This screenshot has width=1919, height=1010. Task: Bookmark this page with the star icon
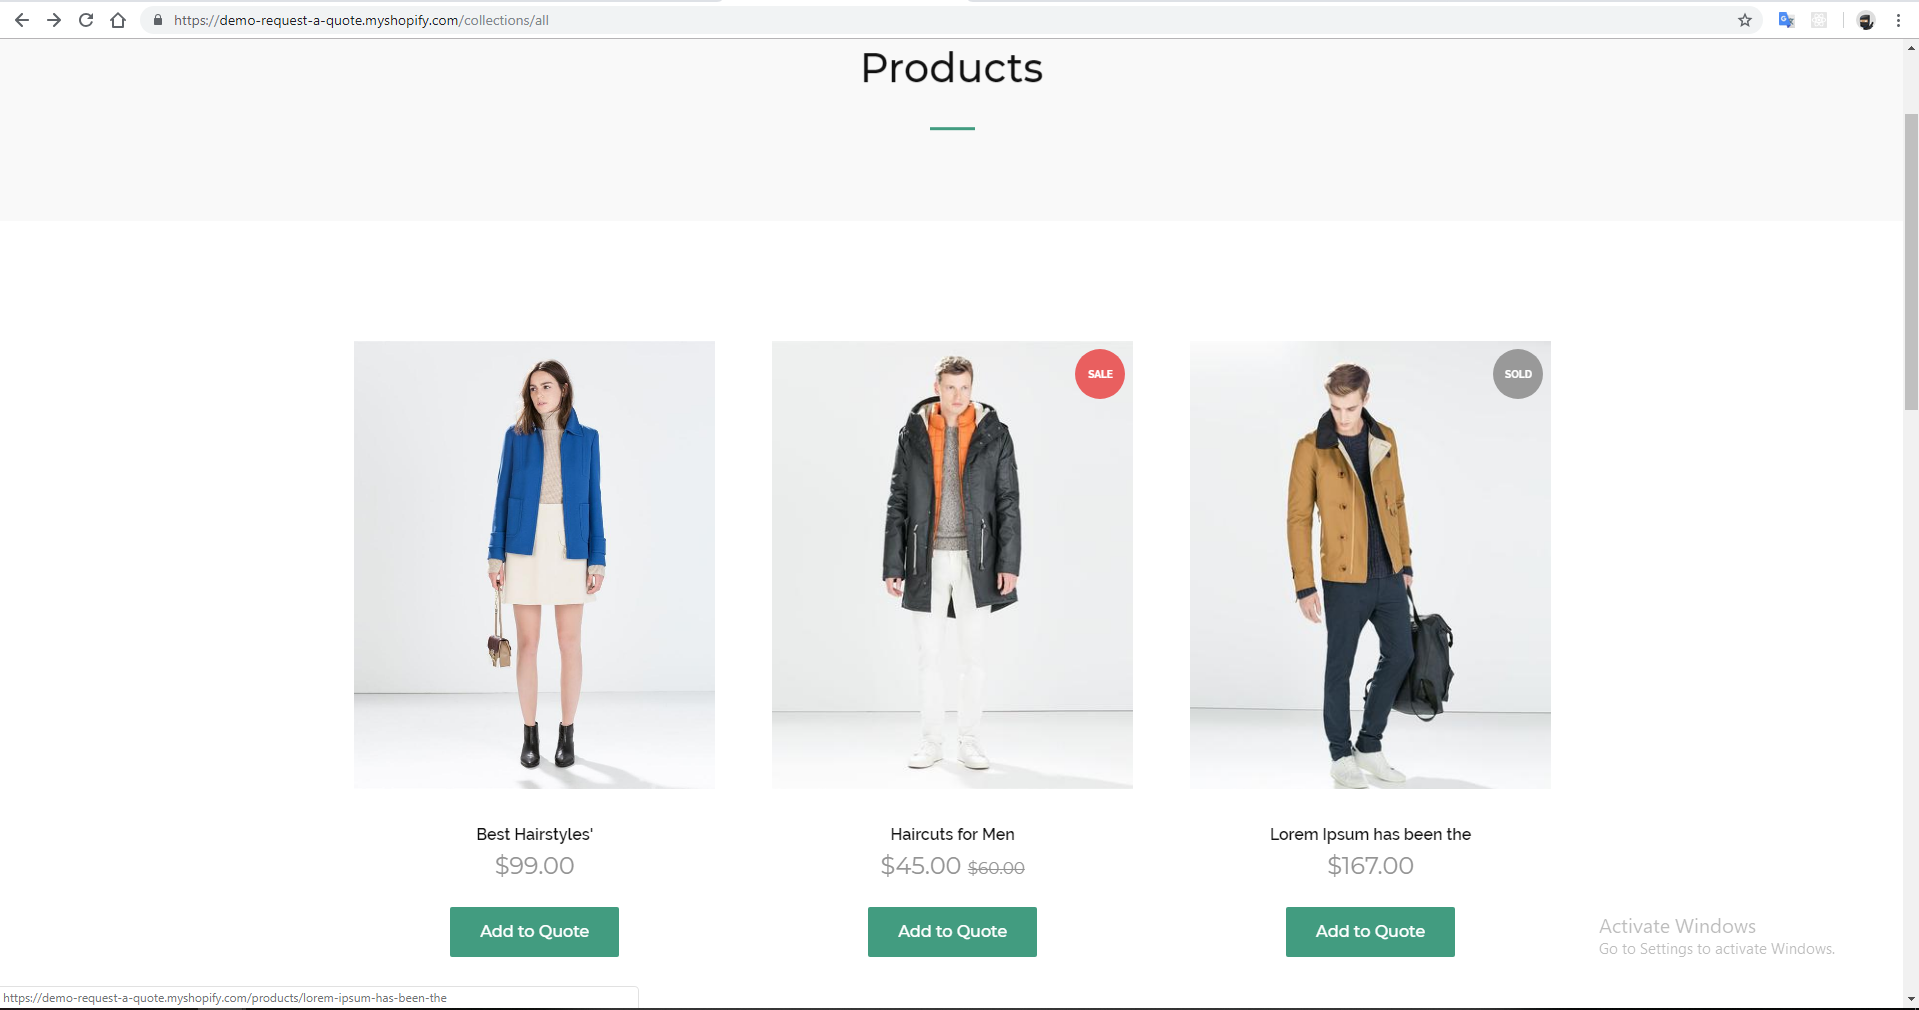pyautogui.click(x=1745, y=20)
